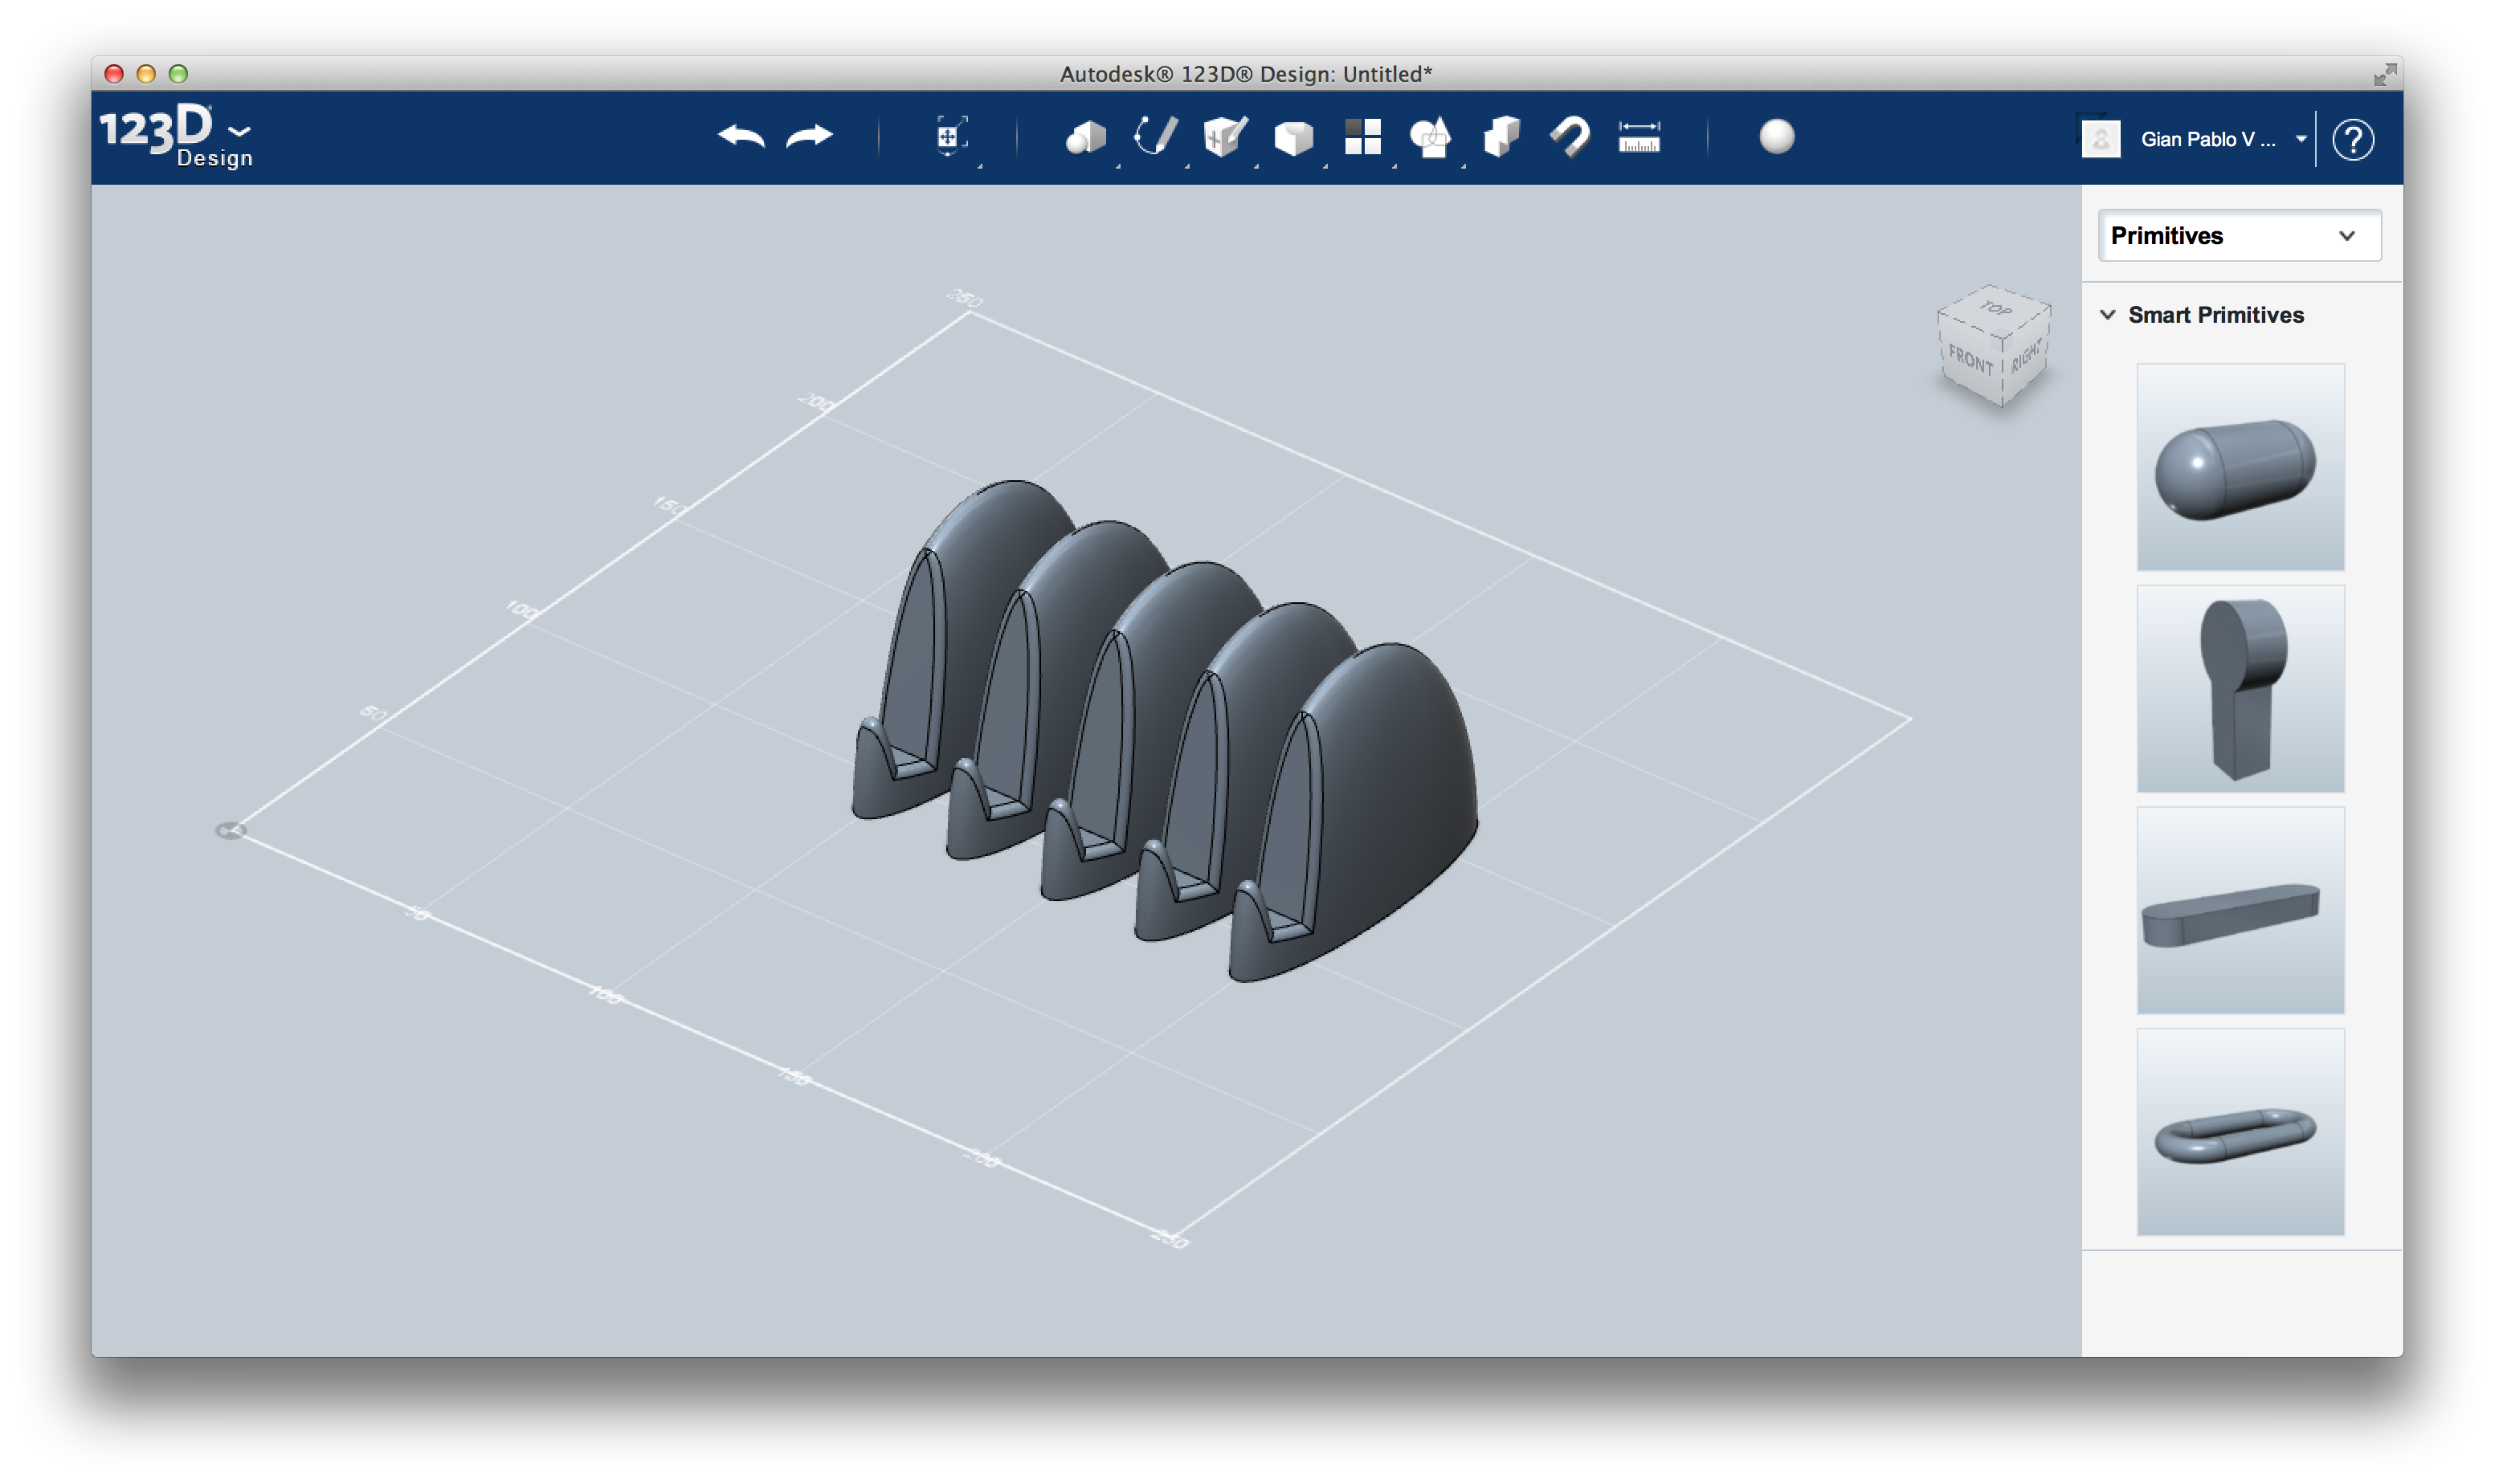Open the Material sphere icon
The width and height of the screenshot is (2495, 1484).
1776,137
